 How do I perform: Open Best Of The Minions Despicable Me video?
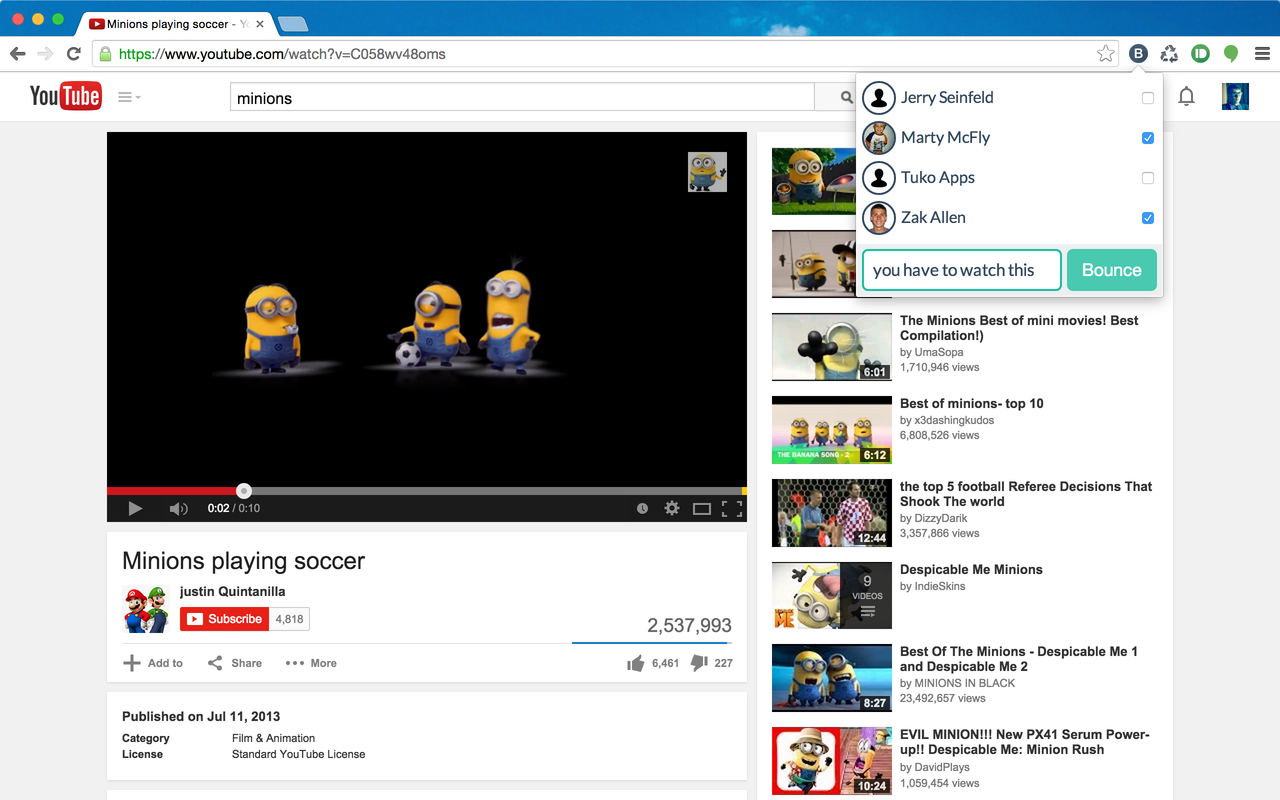pyautogui.click(x=1019, y=659)
